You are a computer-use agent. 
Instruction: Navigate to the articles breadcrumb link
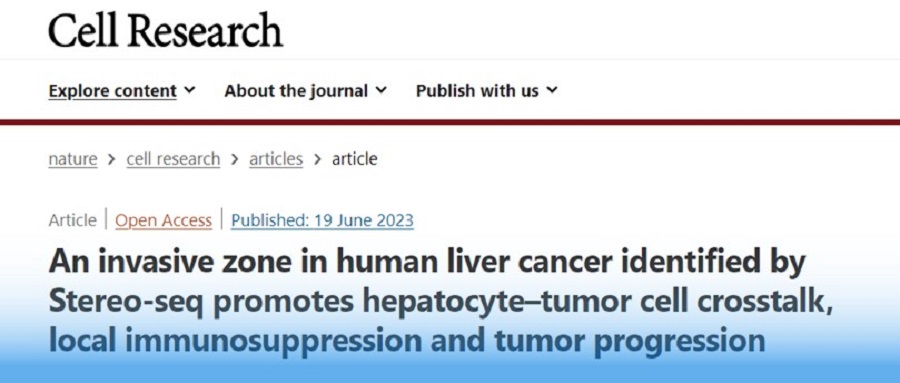(x=276, y=159)
